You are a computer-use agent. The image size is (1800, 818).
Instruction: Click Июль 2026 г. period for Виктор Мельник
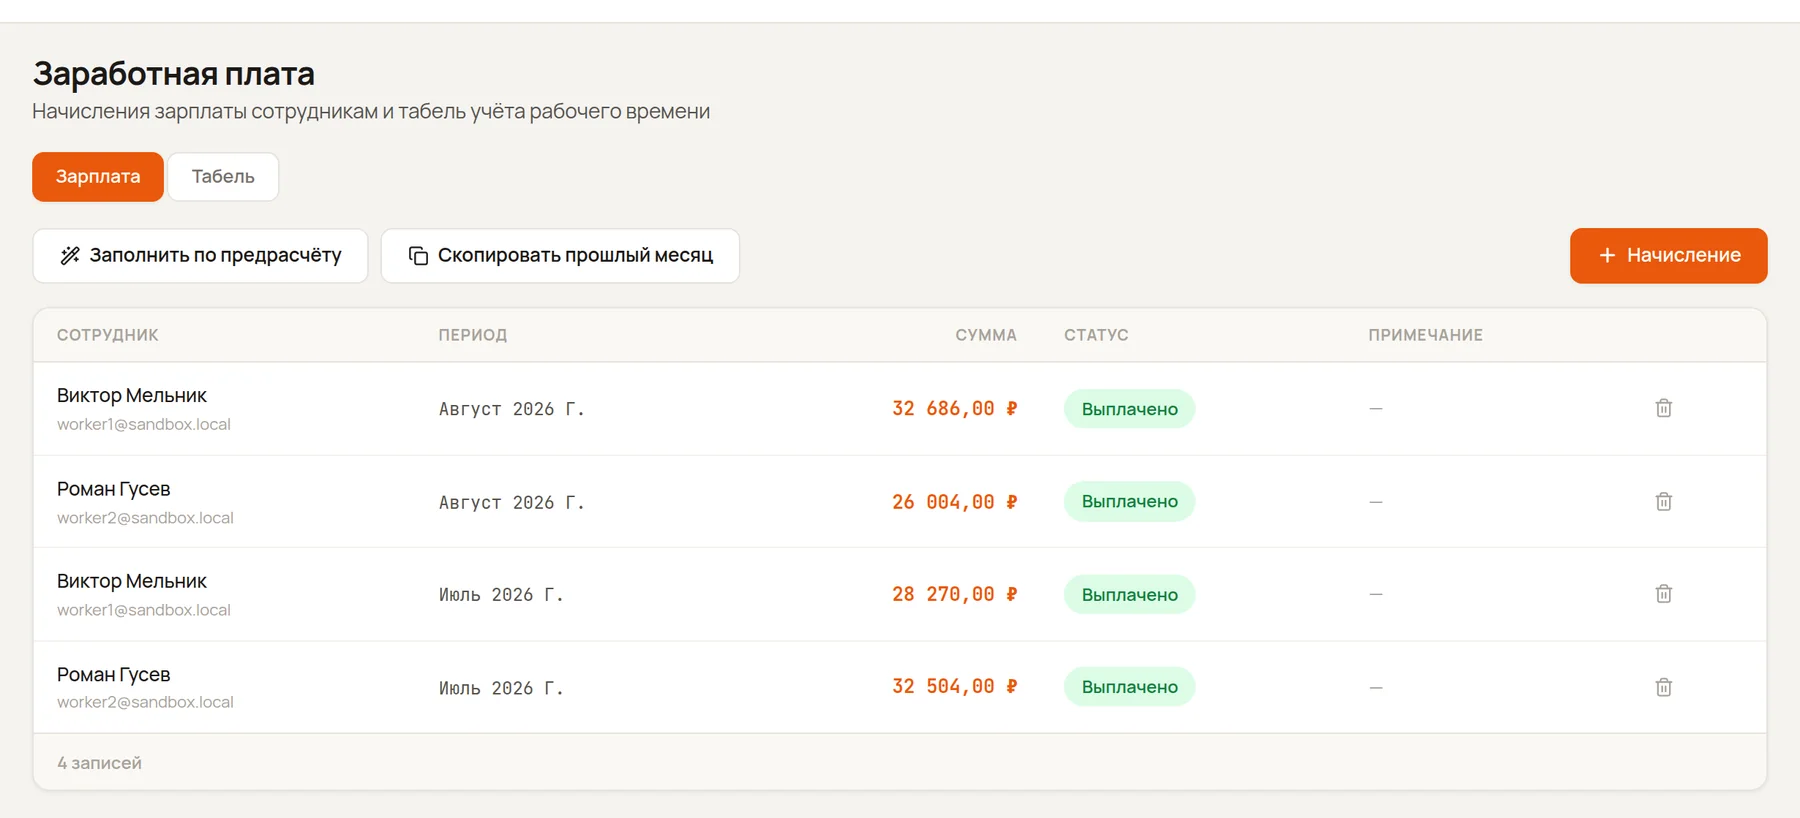(x=501, y=595)
